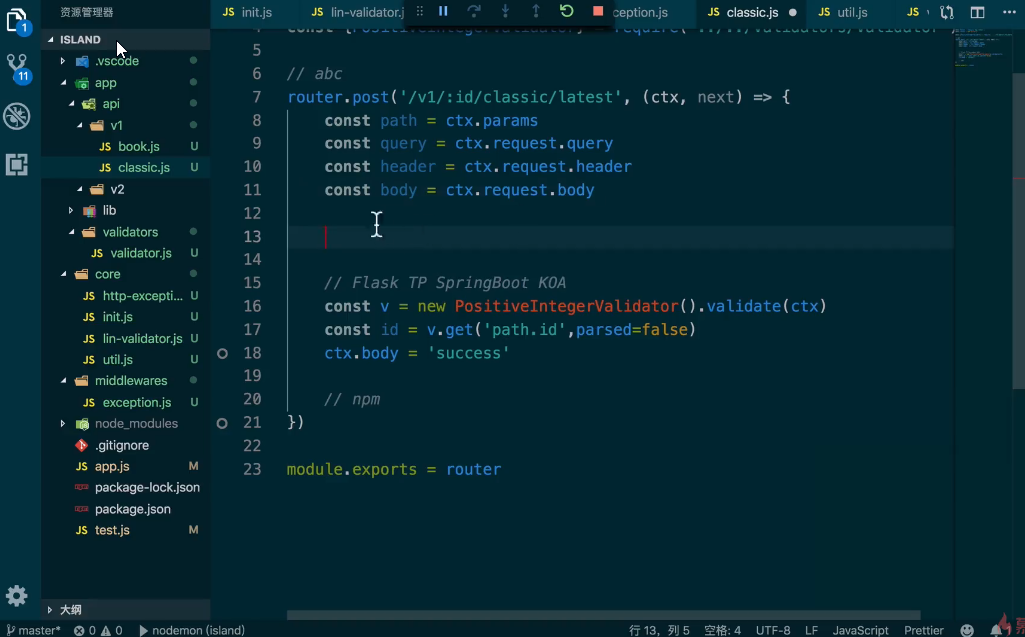
Task: Restart the debugger
Action: 566,12
